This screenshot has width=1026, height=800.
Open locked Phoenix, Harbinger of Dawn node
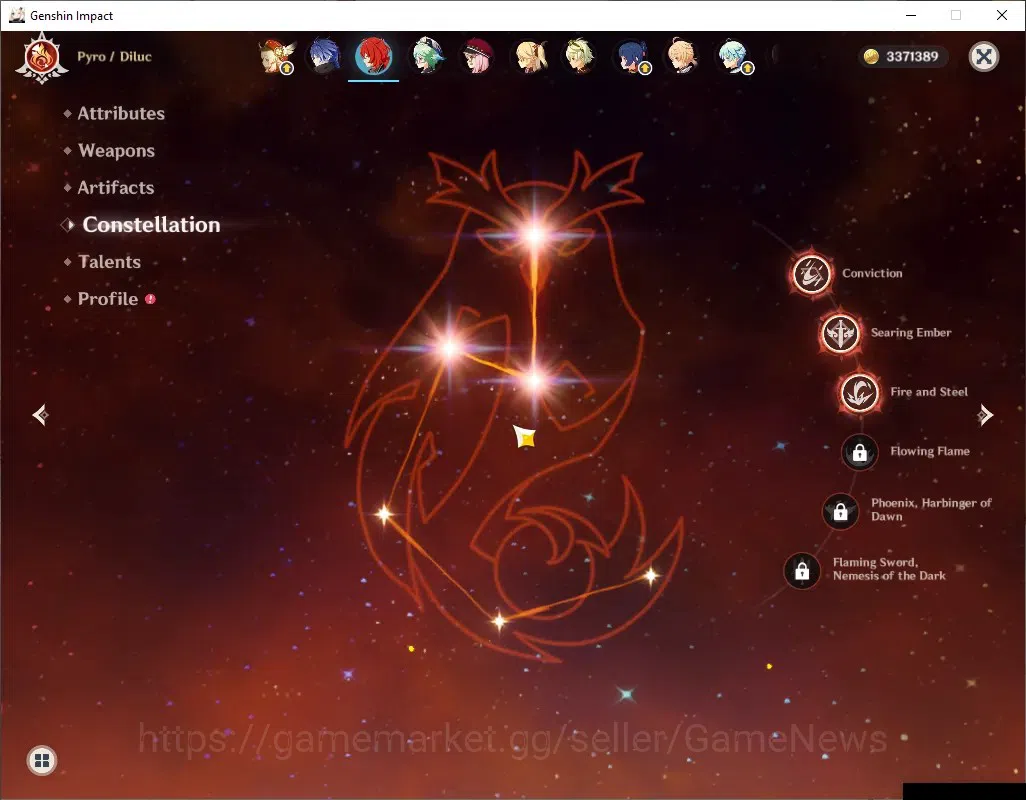coord(840,512)
